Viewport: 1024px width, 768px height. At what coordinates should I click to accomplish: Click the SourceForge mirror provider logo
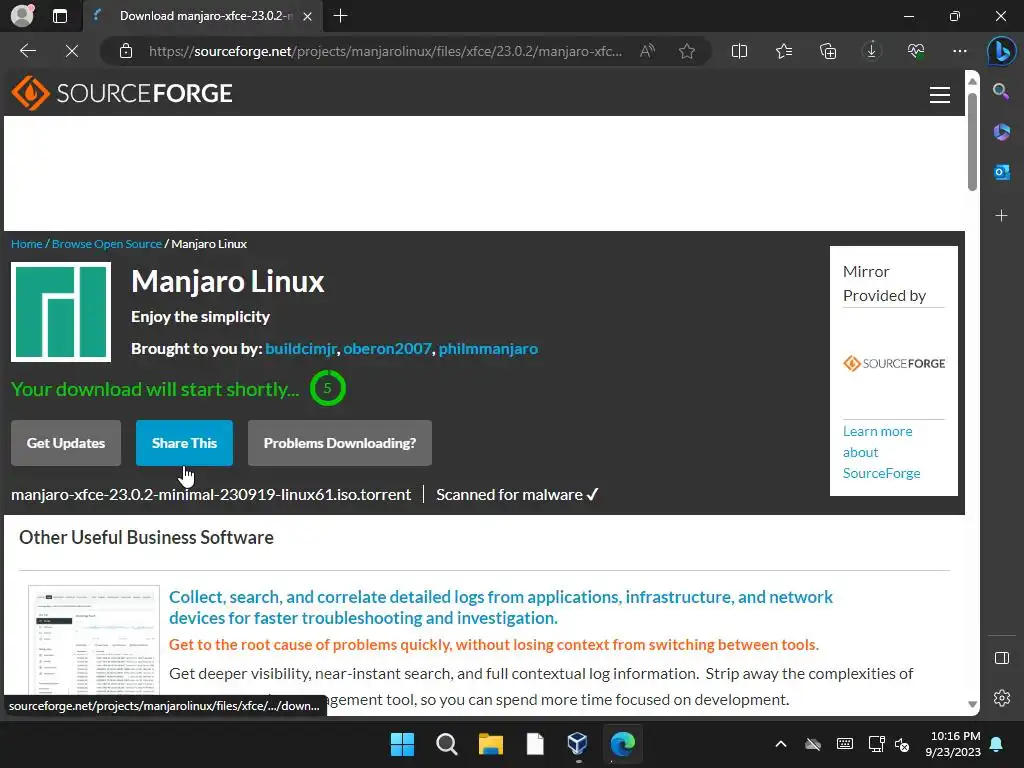894,363
